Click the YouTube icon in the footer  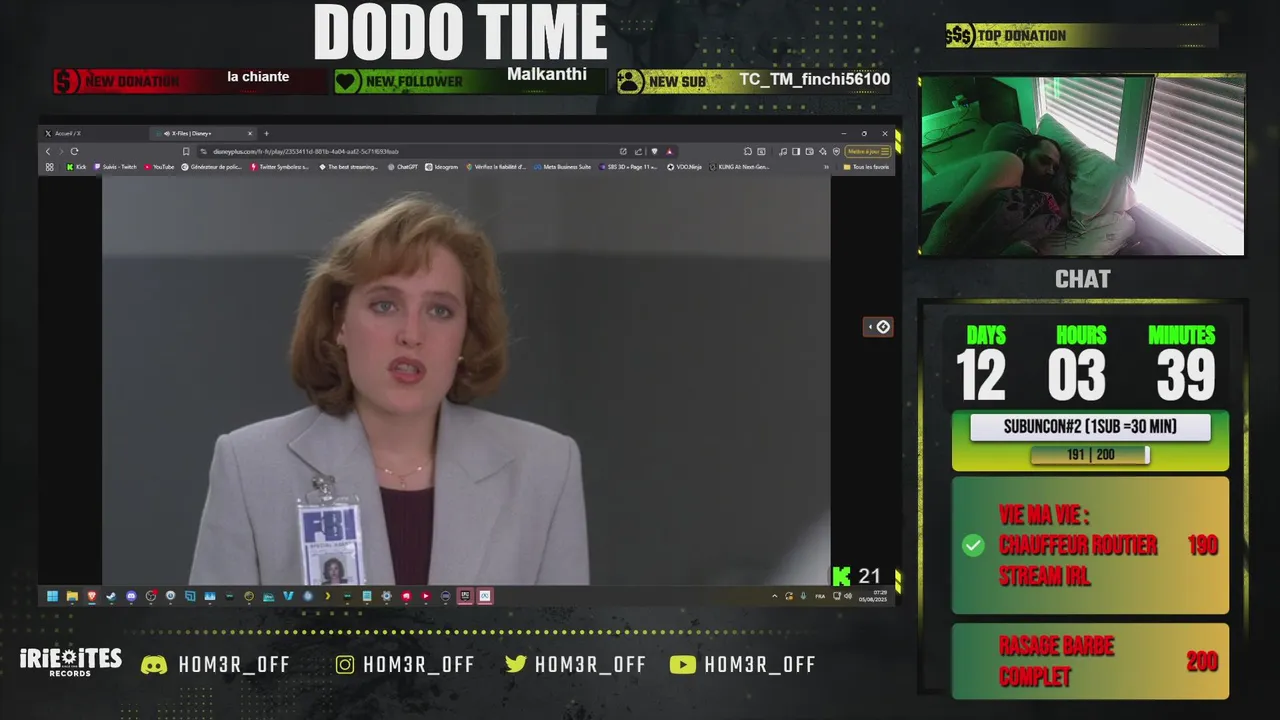tap(682, 665)
